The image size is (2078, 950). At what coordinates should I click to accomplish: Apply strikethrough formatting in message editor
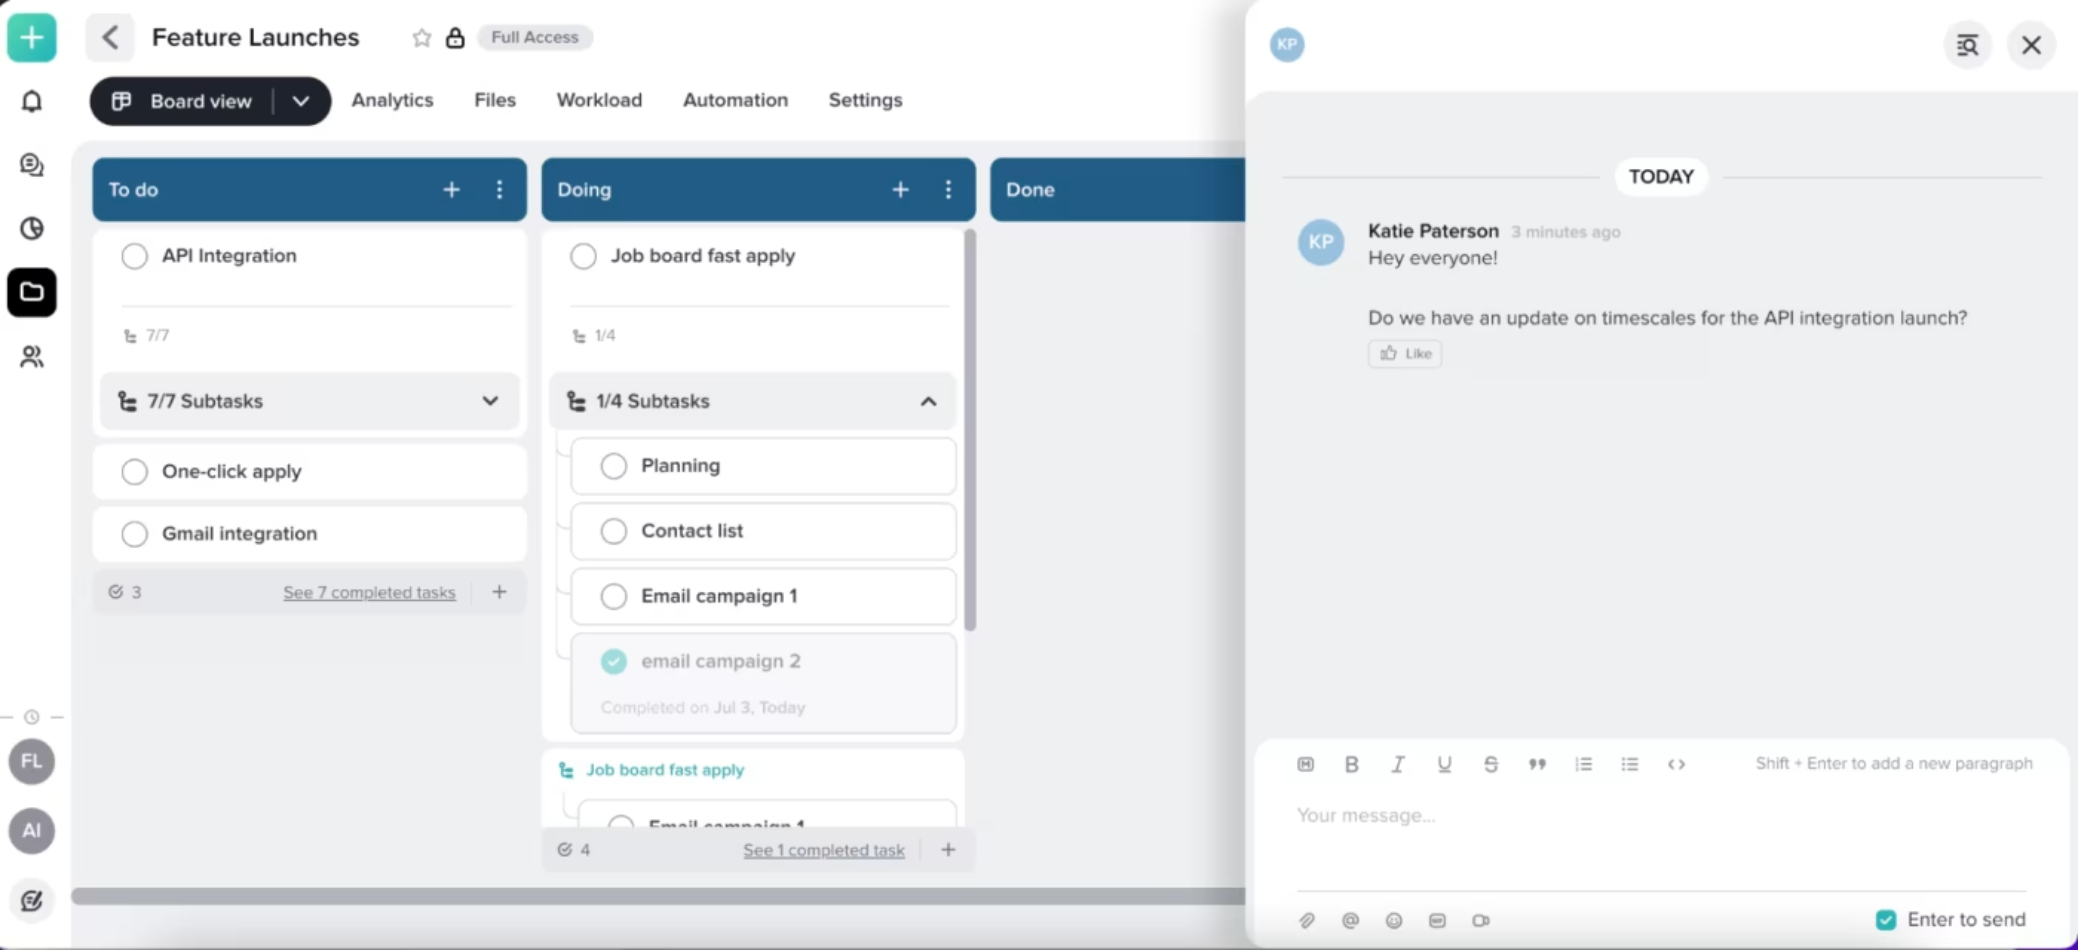1491,764
